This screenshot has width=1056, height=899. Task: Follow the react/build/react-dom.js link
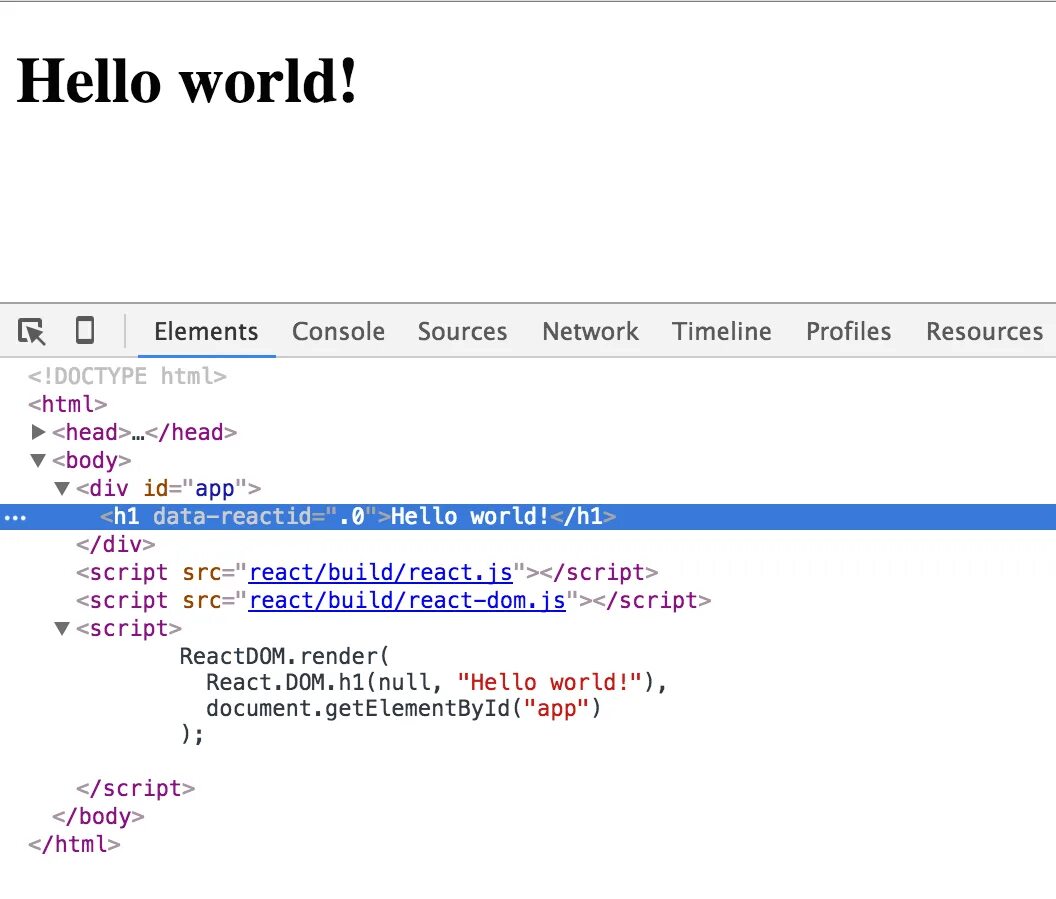[x=407, y=600]
